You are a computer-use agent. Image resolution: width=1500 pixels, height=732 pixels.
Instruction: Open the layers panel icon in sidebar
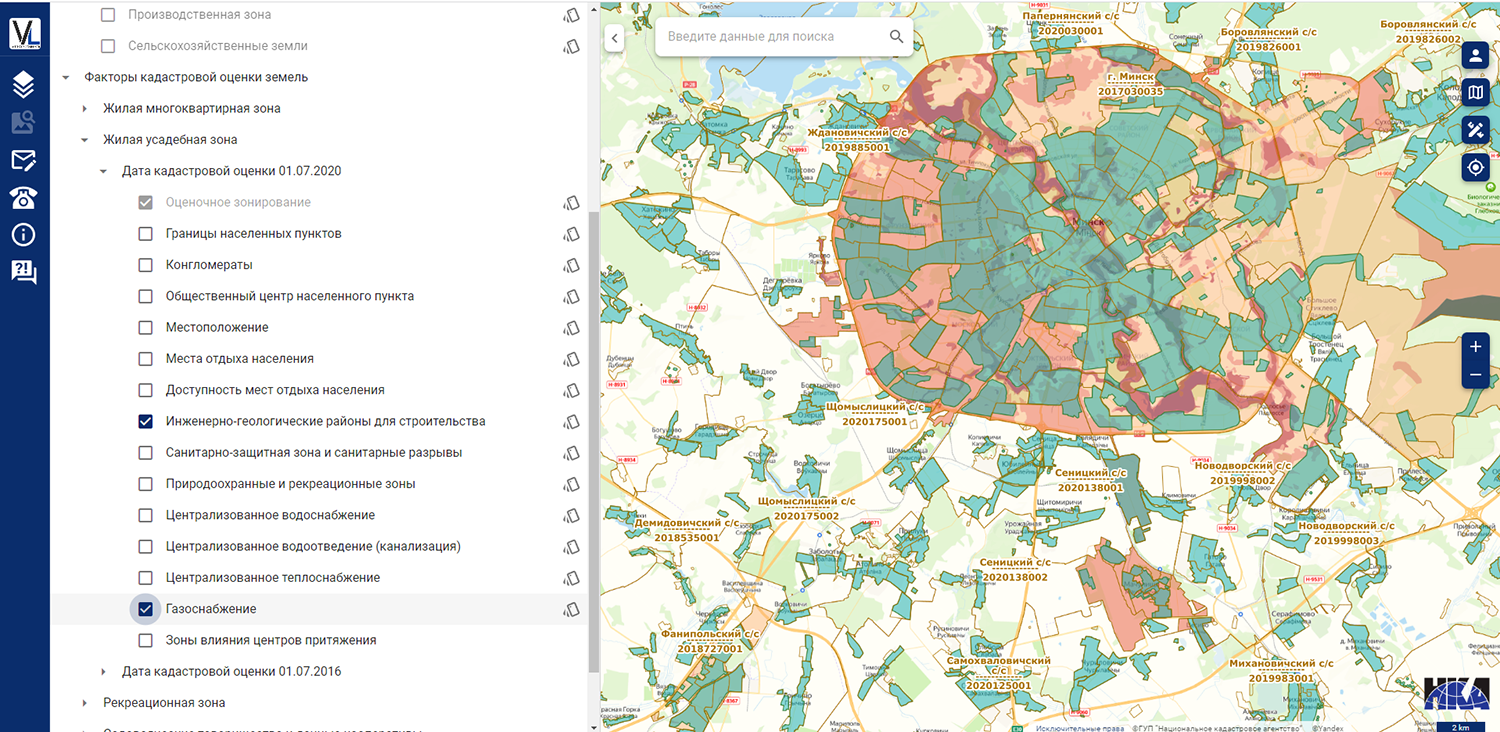point(24,85)
